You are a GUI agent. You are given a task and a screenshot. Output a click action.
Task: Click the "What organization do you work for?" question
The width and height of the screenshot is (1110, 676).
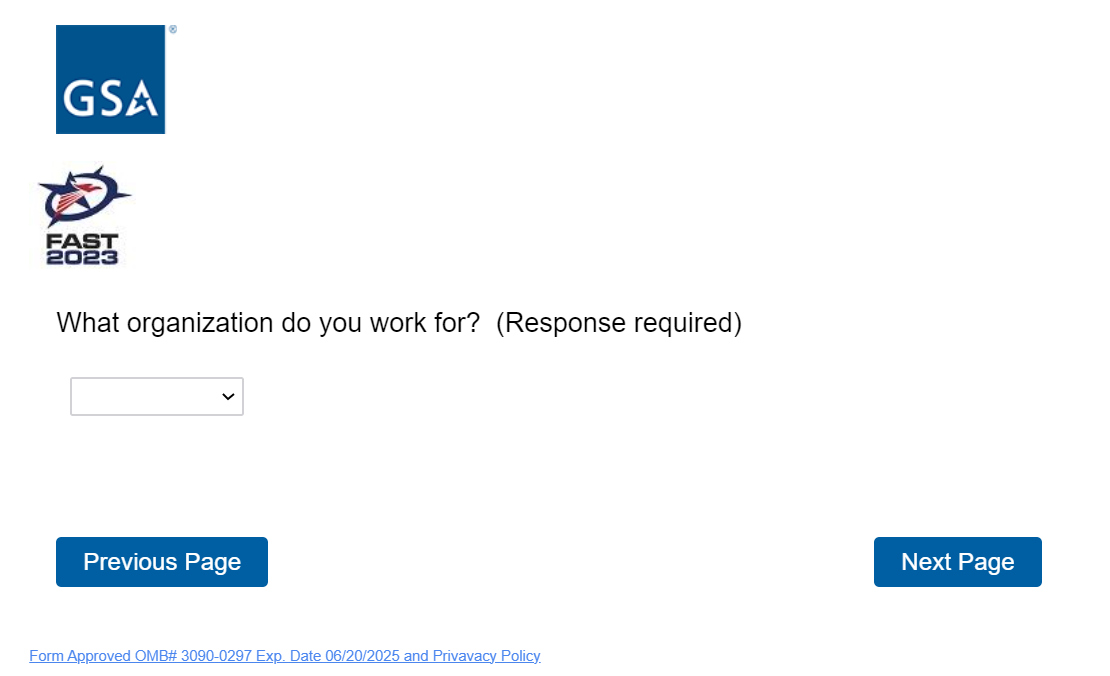tap(268, 323)
